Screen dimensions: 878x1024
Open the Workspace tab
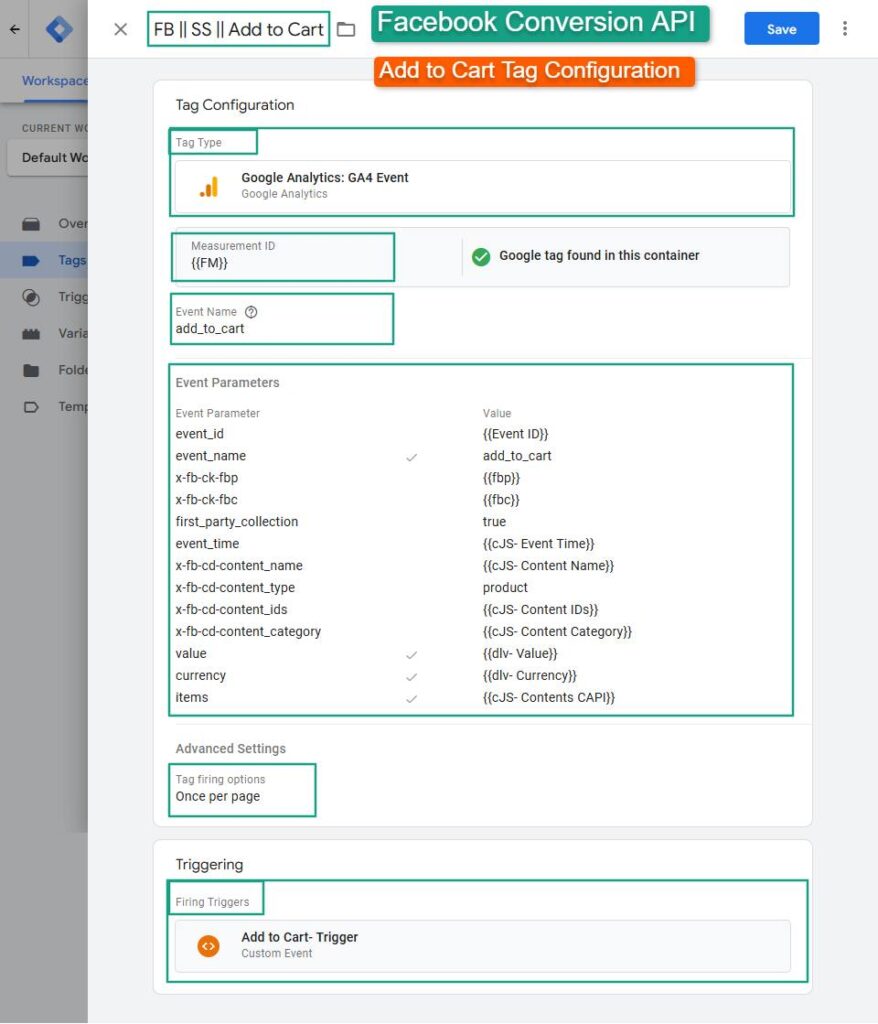(x=55, y=81)
